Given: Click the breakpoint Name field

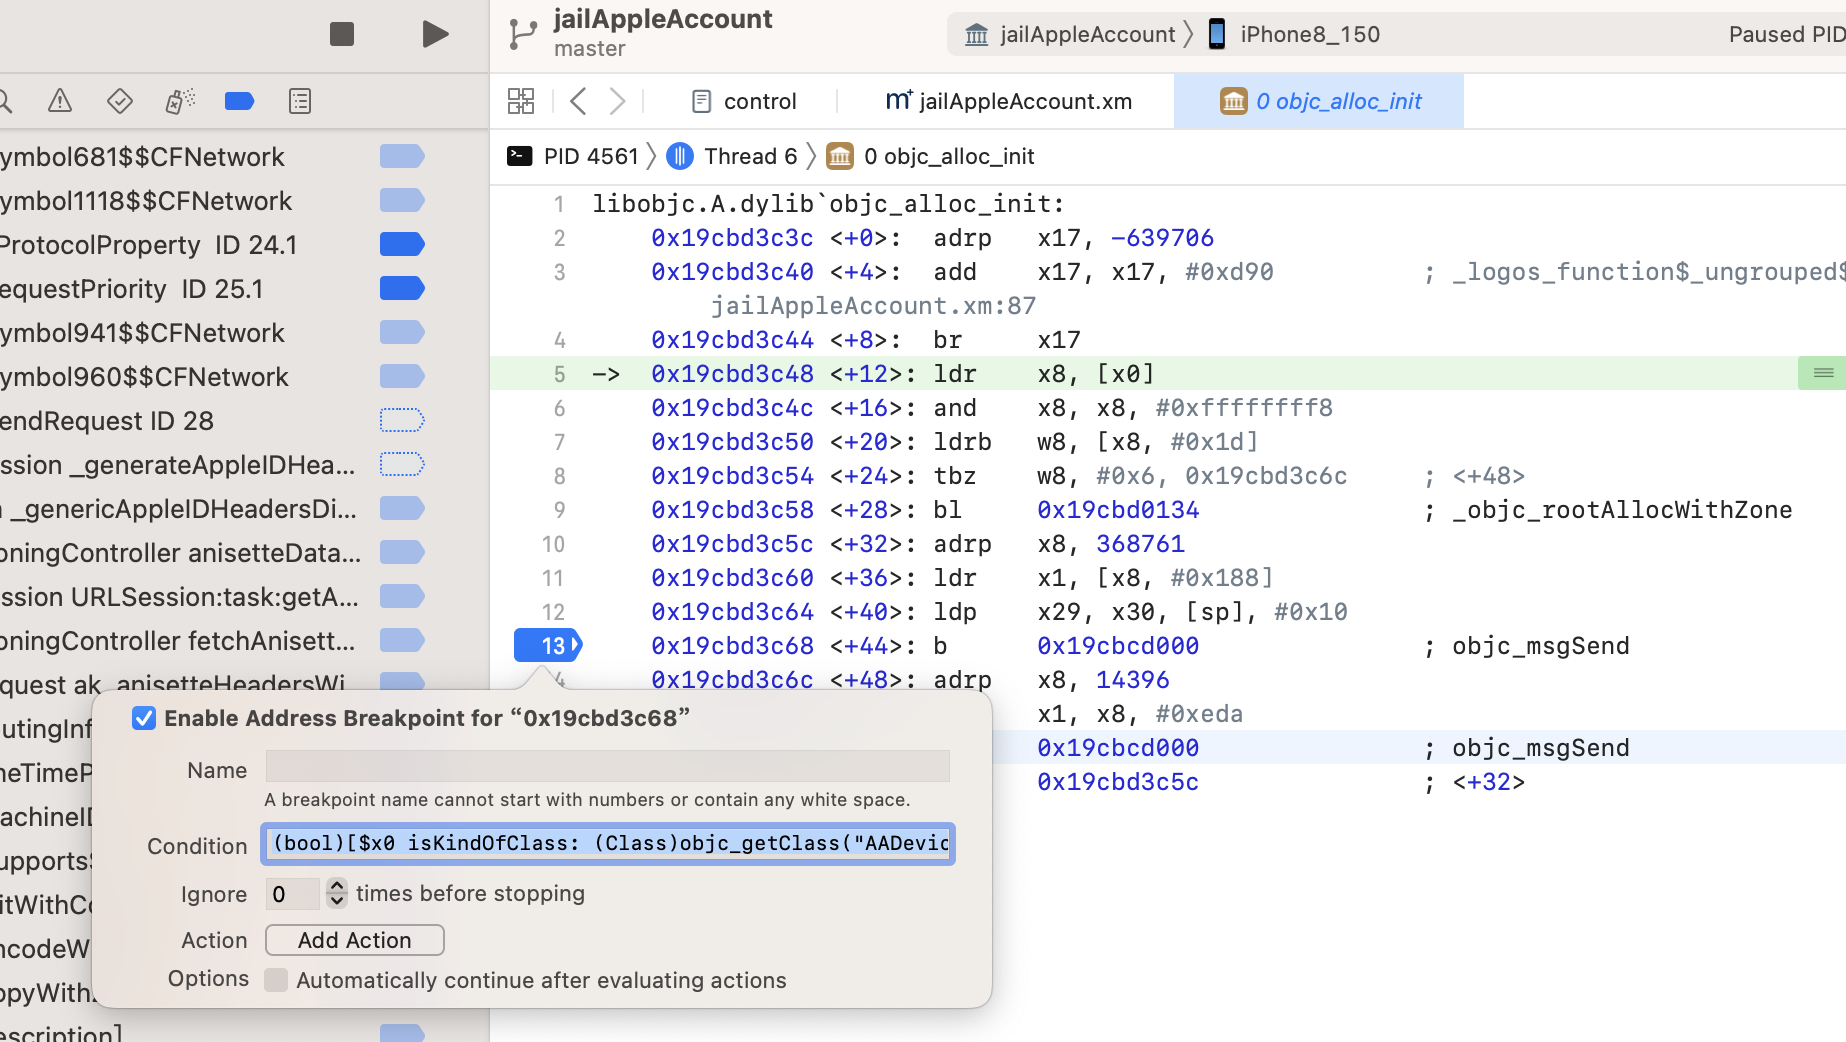Looking at the screenshot, I should click(x=607, y=767).
